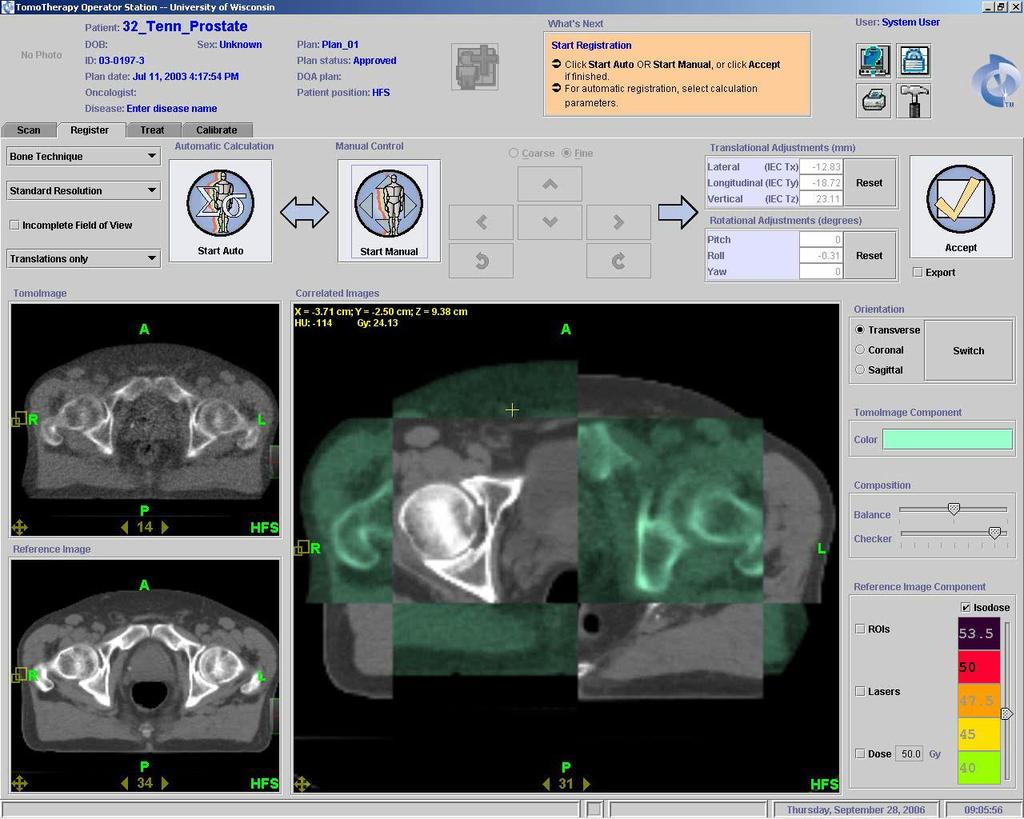Go to next slice in Correlated Images panel

click(x=586, y=784)
